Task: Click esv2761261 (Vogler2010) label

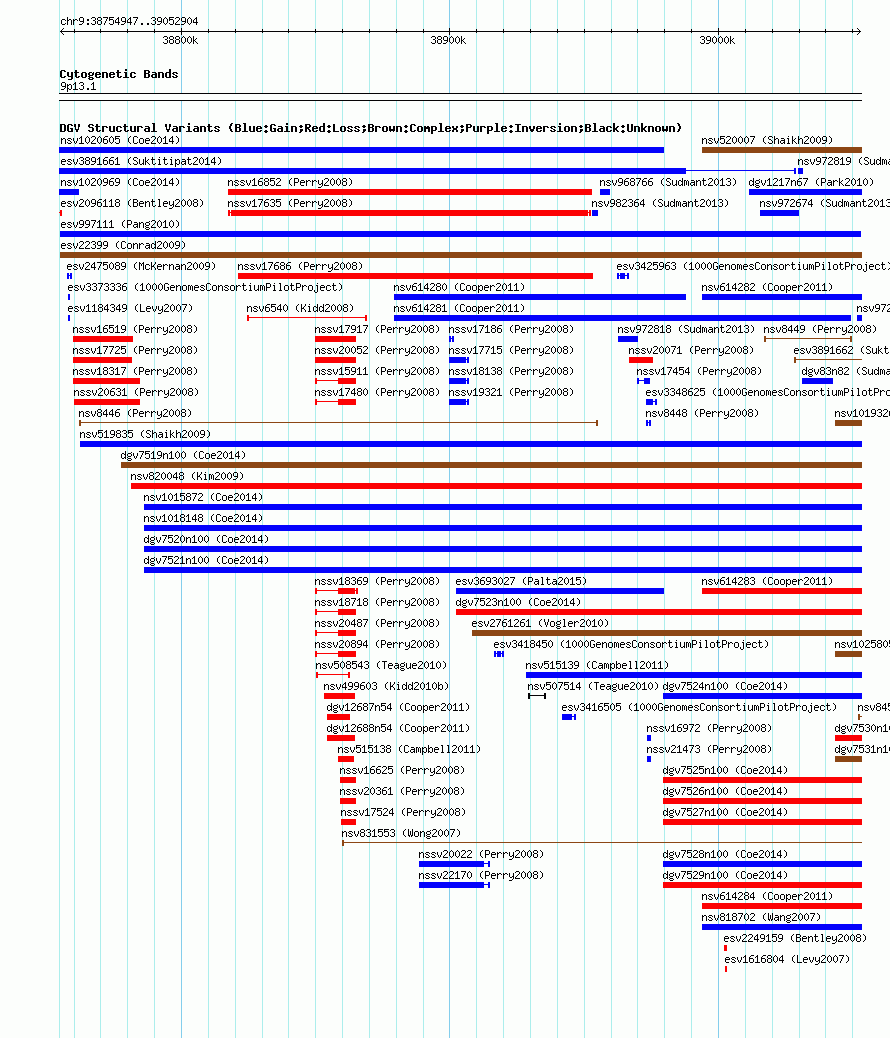Action: (540, 624)
